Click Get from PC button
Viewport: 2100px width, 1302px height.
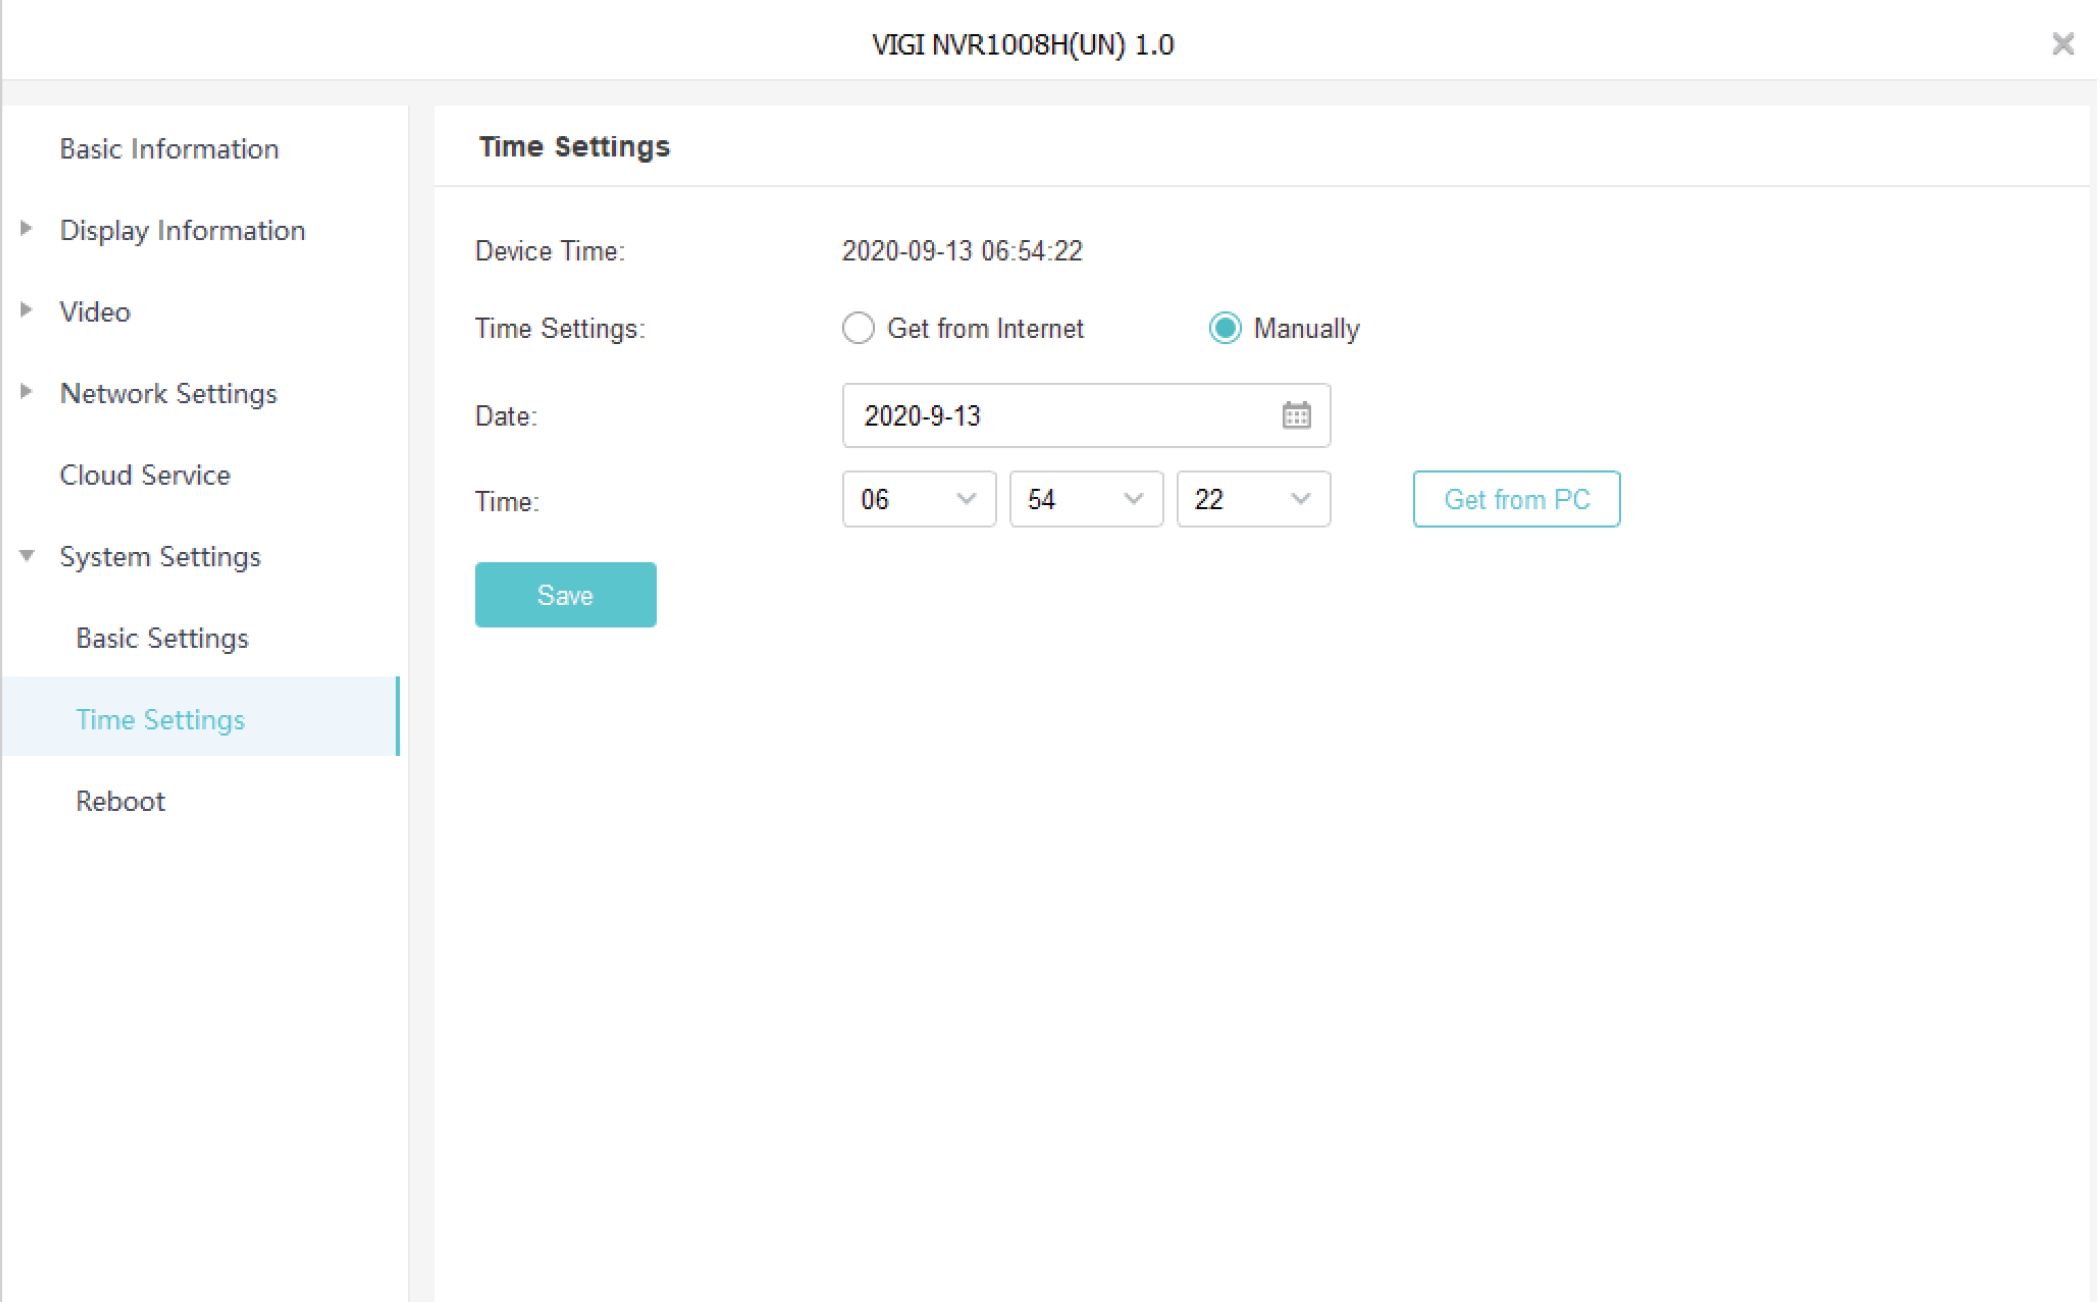pos(1516,499)
